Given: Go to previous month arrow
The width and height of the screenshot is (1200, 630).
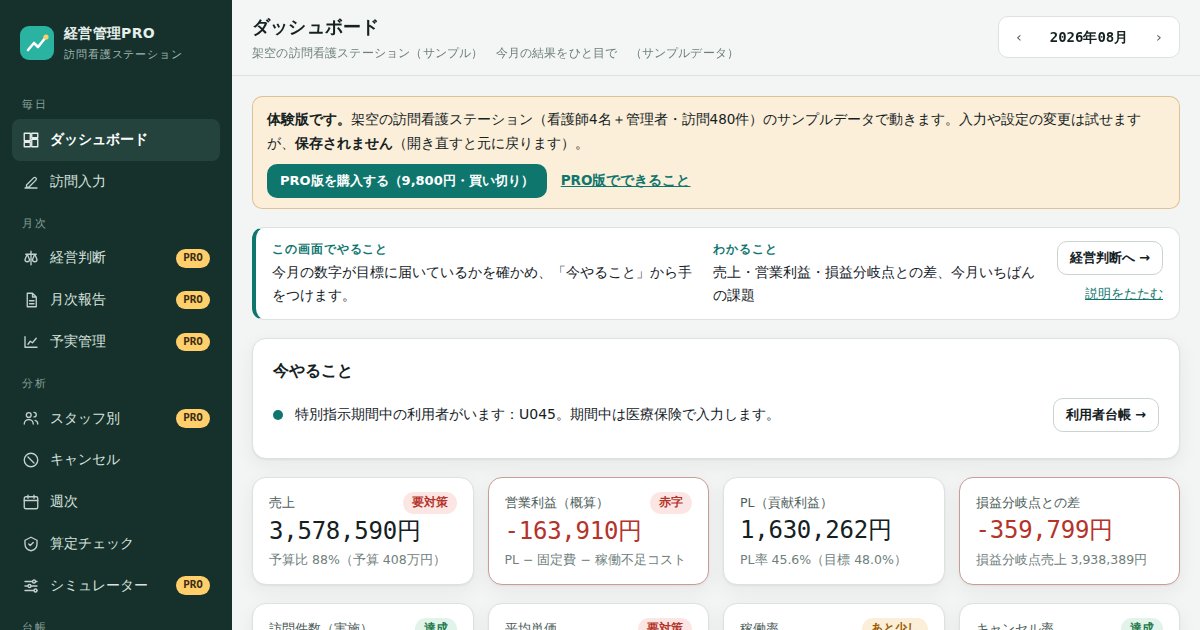Looking at the screenshot, I should point(1019,38).
